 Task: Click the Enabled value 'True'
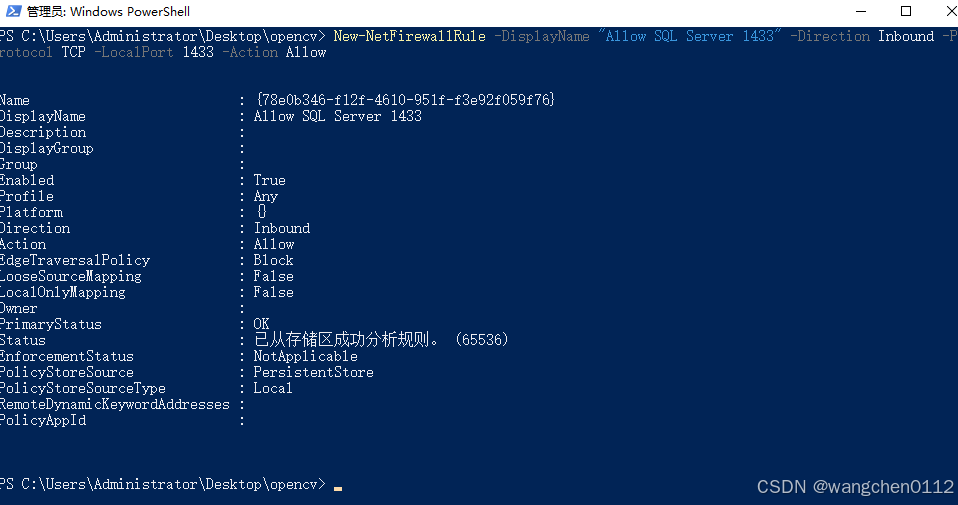(269, 180)
